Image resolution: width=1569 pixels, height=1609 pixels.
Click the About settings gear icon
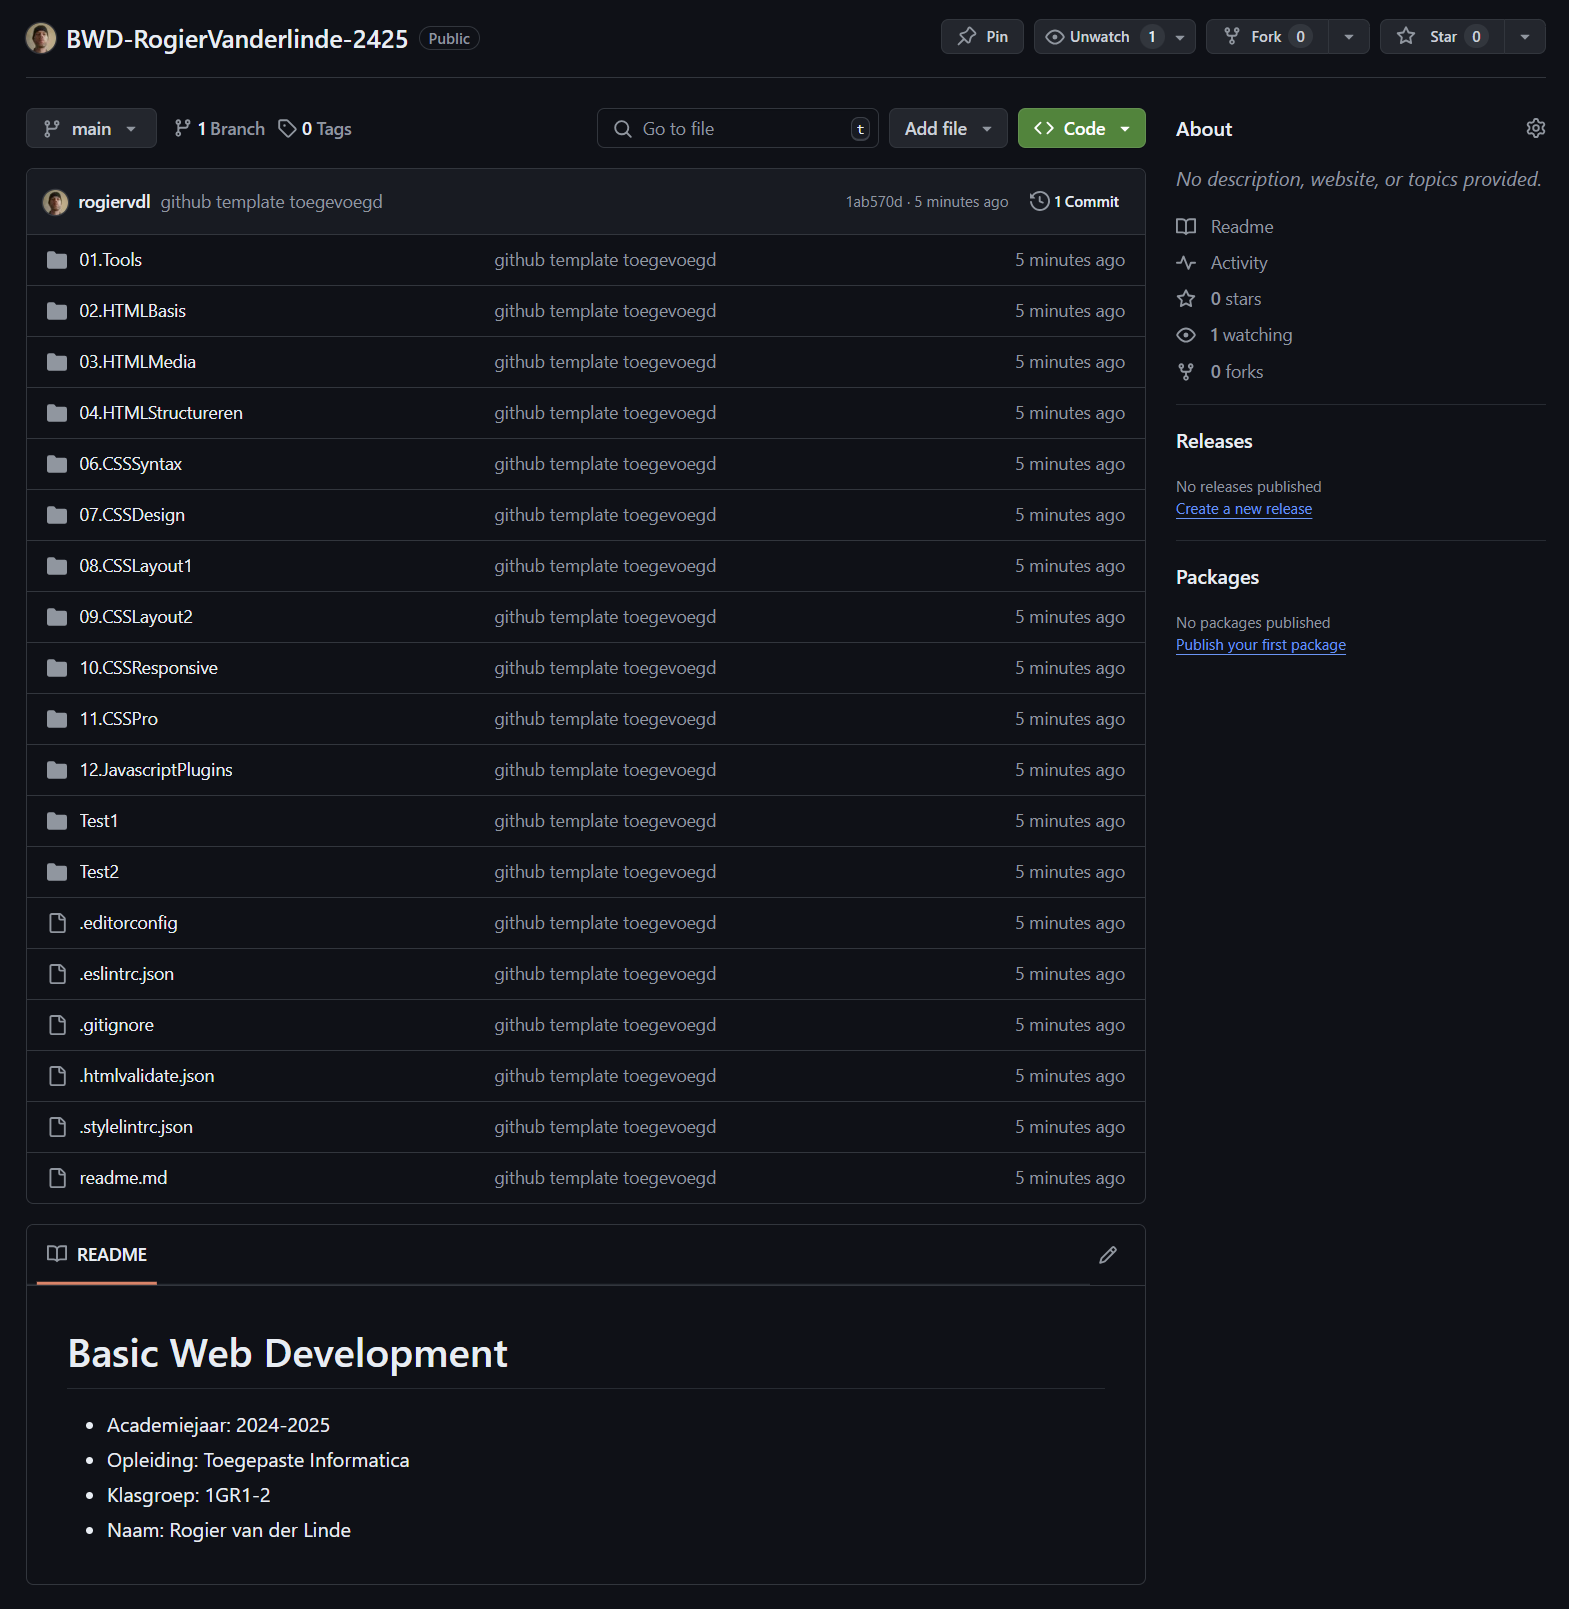(x=1535, y=128)
